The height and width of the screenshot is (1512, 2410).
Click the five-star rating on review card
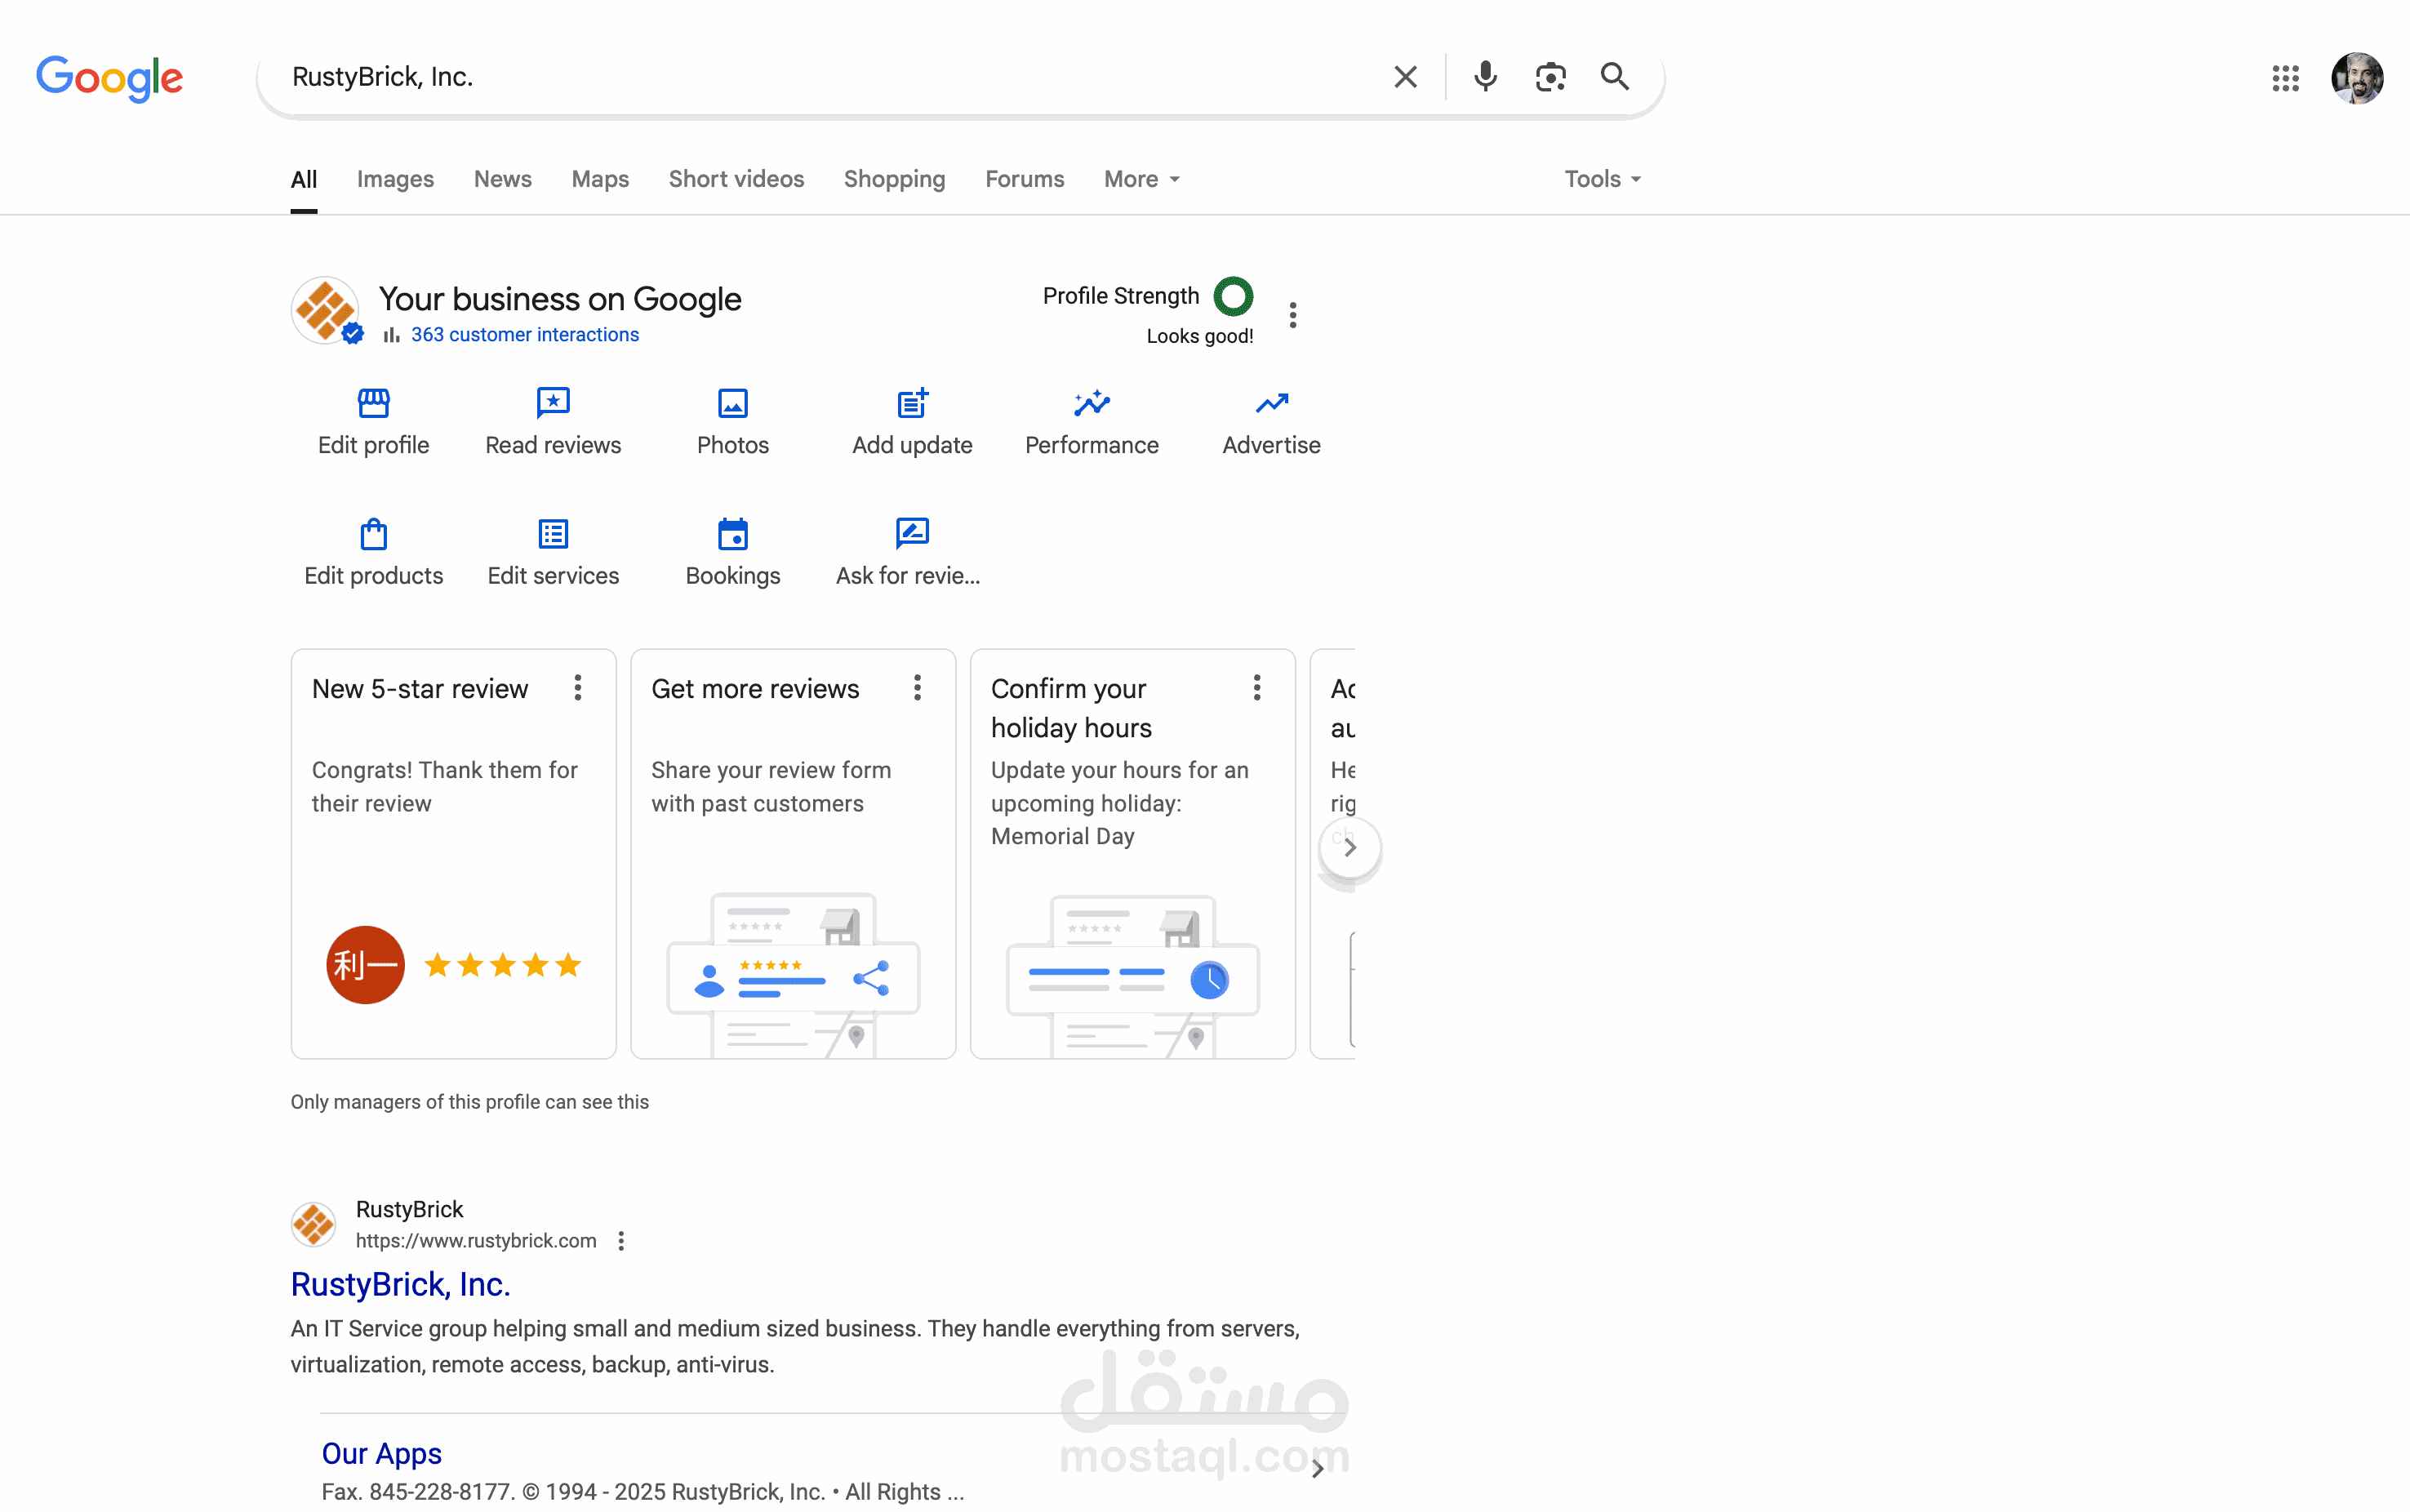click(503, 965)
